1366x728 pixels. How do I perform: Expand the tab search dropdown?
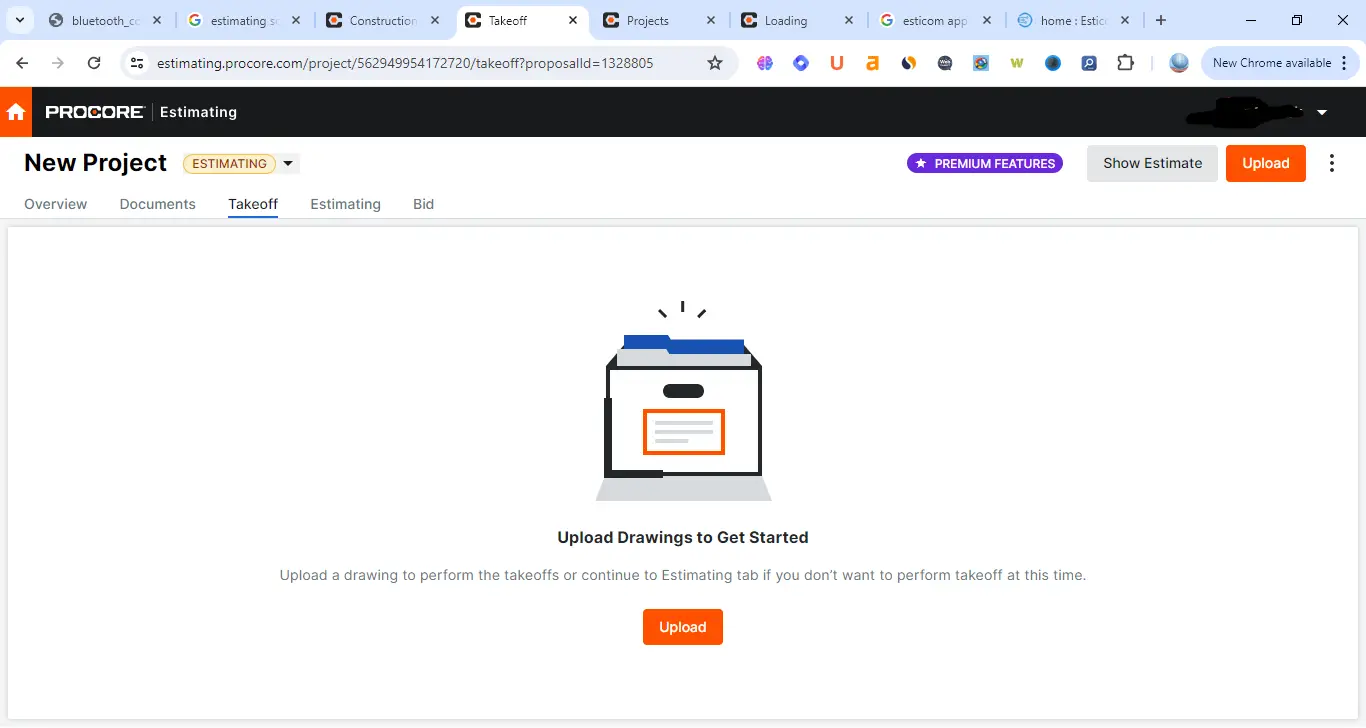tap(19, 20)
